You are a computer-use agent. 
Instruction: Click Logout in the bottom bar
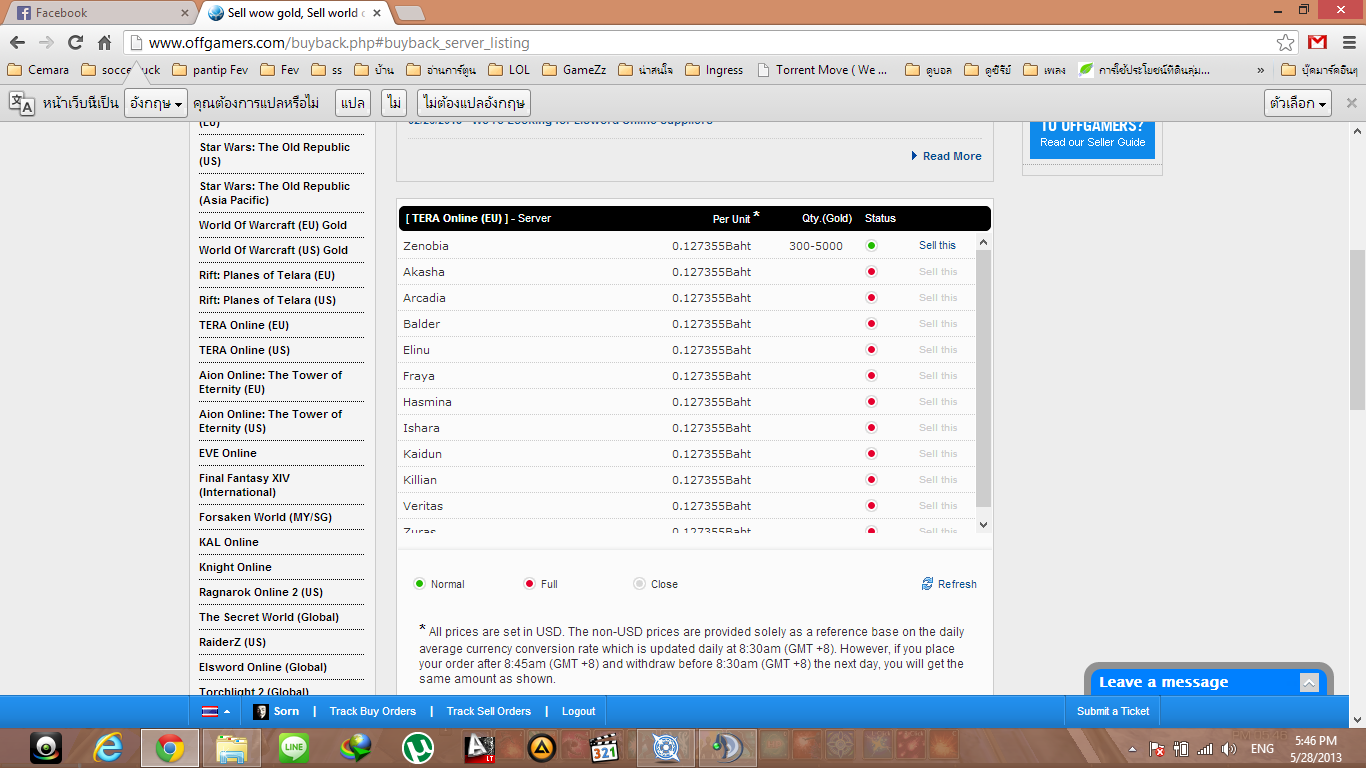[578, 711]
